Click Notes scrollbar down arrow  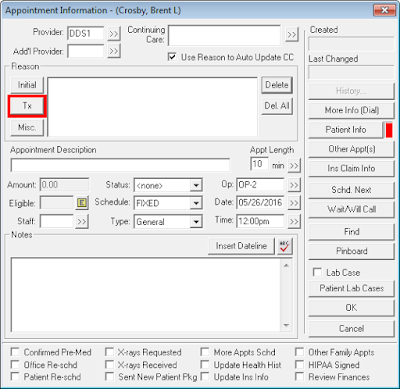286,326
